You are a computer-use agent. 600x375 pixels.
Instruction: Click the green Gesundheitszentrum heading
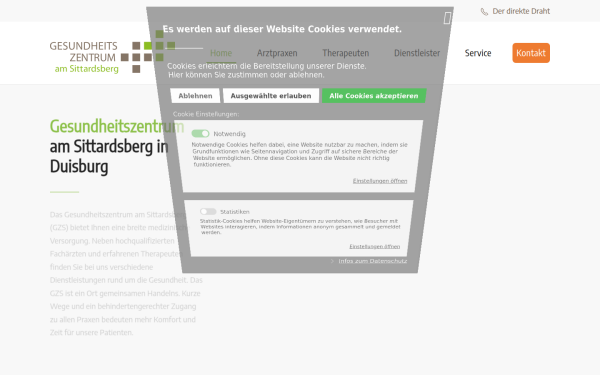117,126
